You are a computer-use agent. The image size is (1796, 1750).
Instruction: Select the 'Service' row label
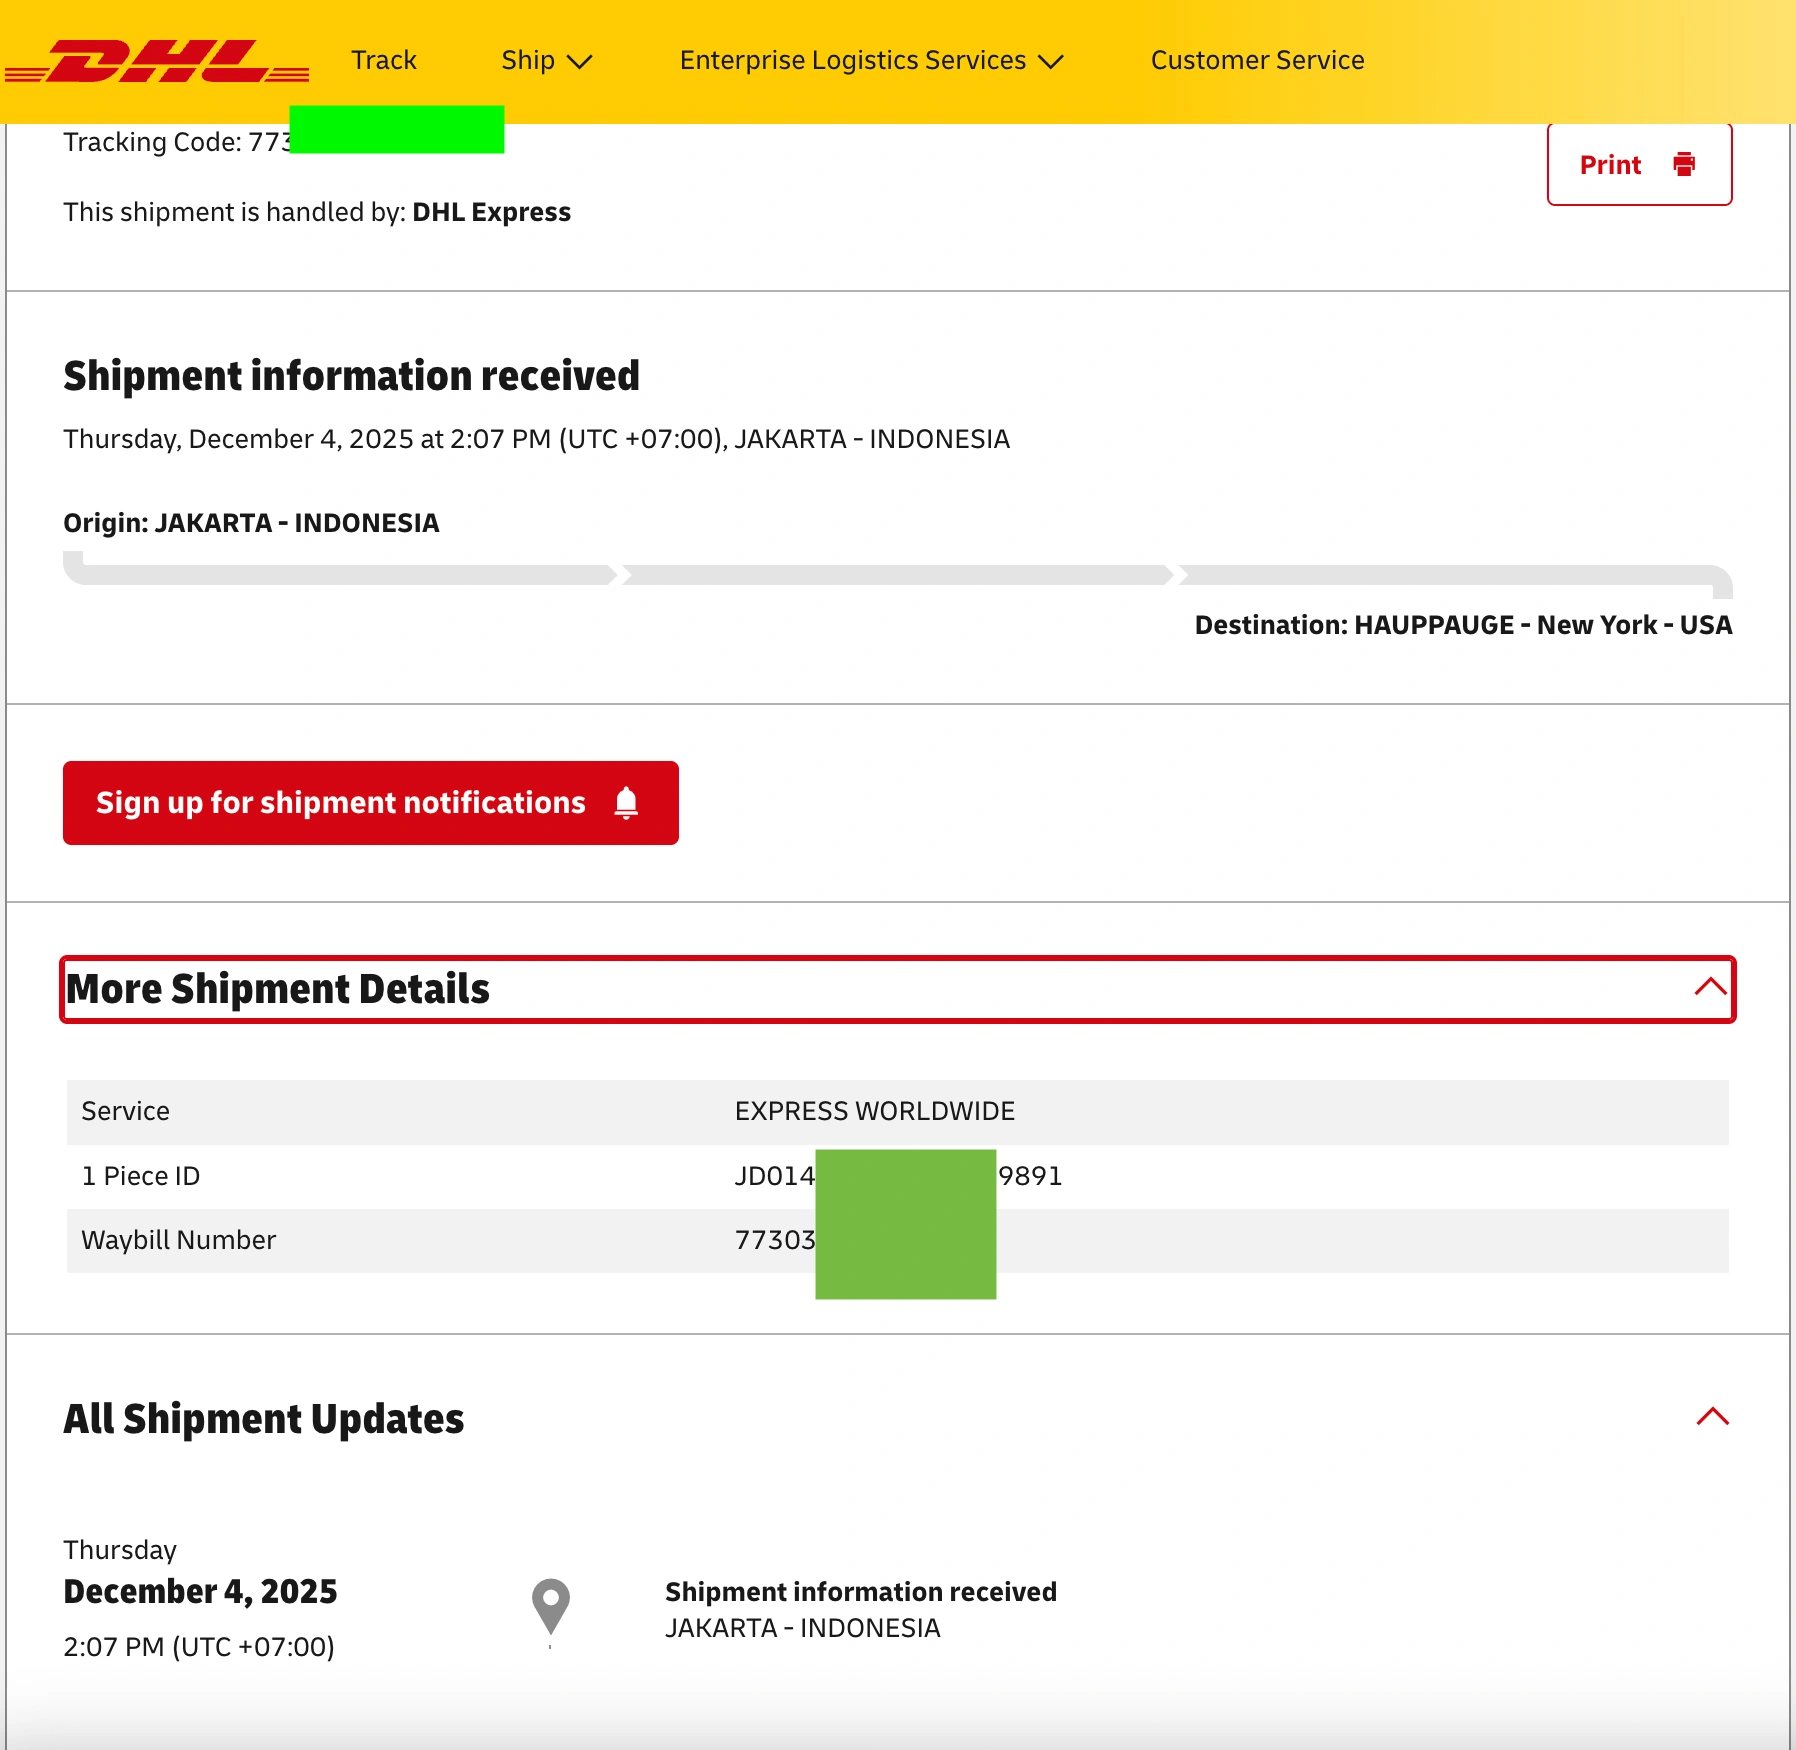126,1111
